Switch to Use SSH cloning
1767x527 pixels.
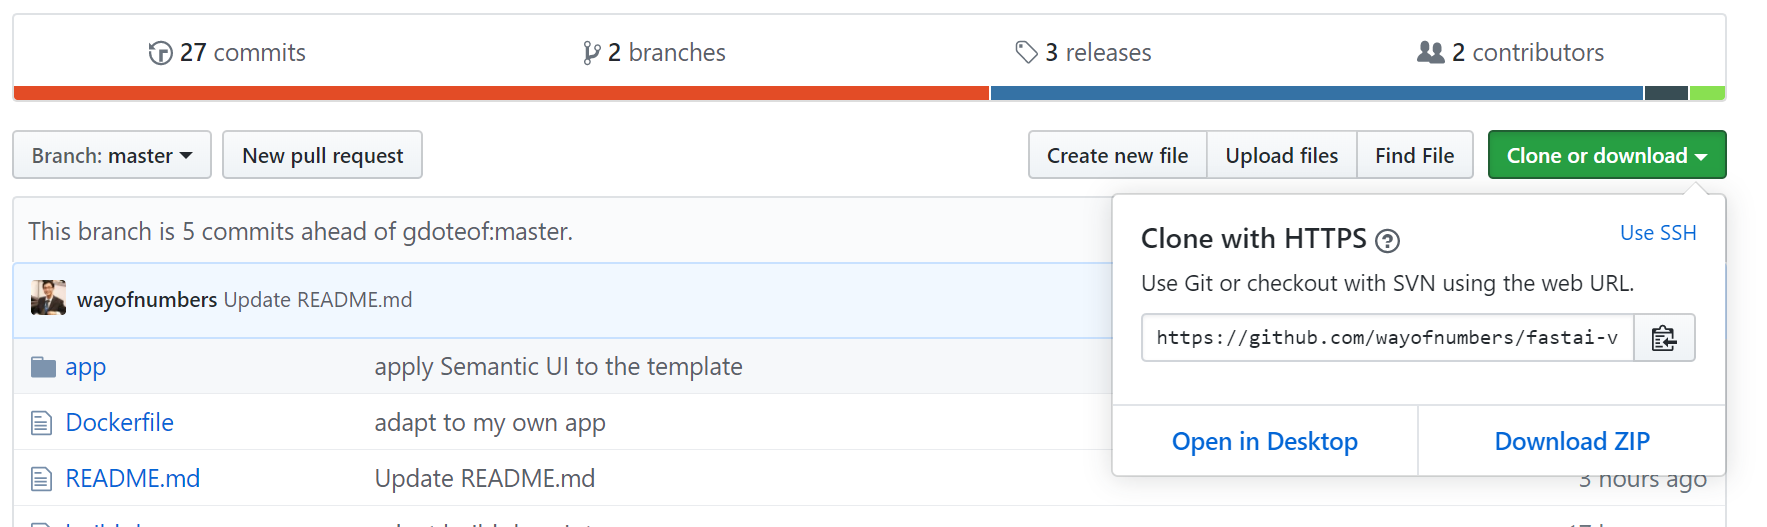1657,233
